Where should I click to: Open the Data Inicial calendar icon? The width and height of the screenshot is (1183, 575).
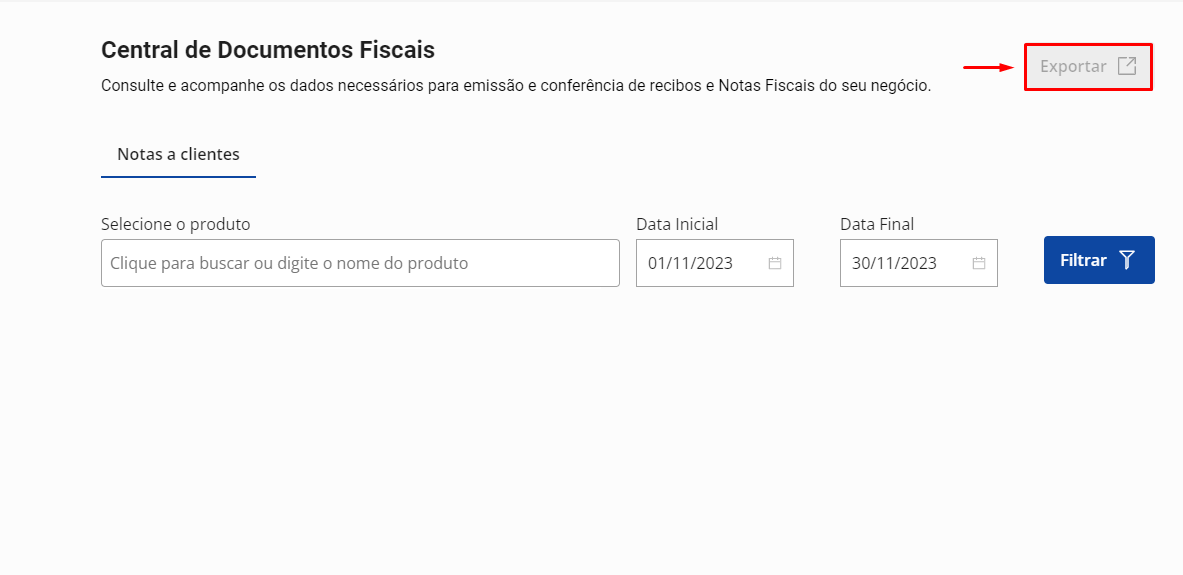coord(774,263)
